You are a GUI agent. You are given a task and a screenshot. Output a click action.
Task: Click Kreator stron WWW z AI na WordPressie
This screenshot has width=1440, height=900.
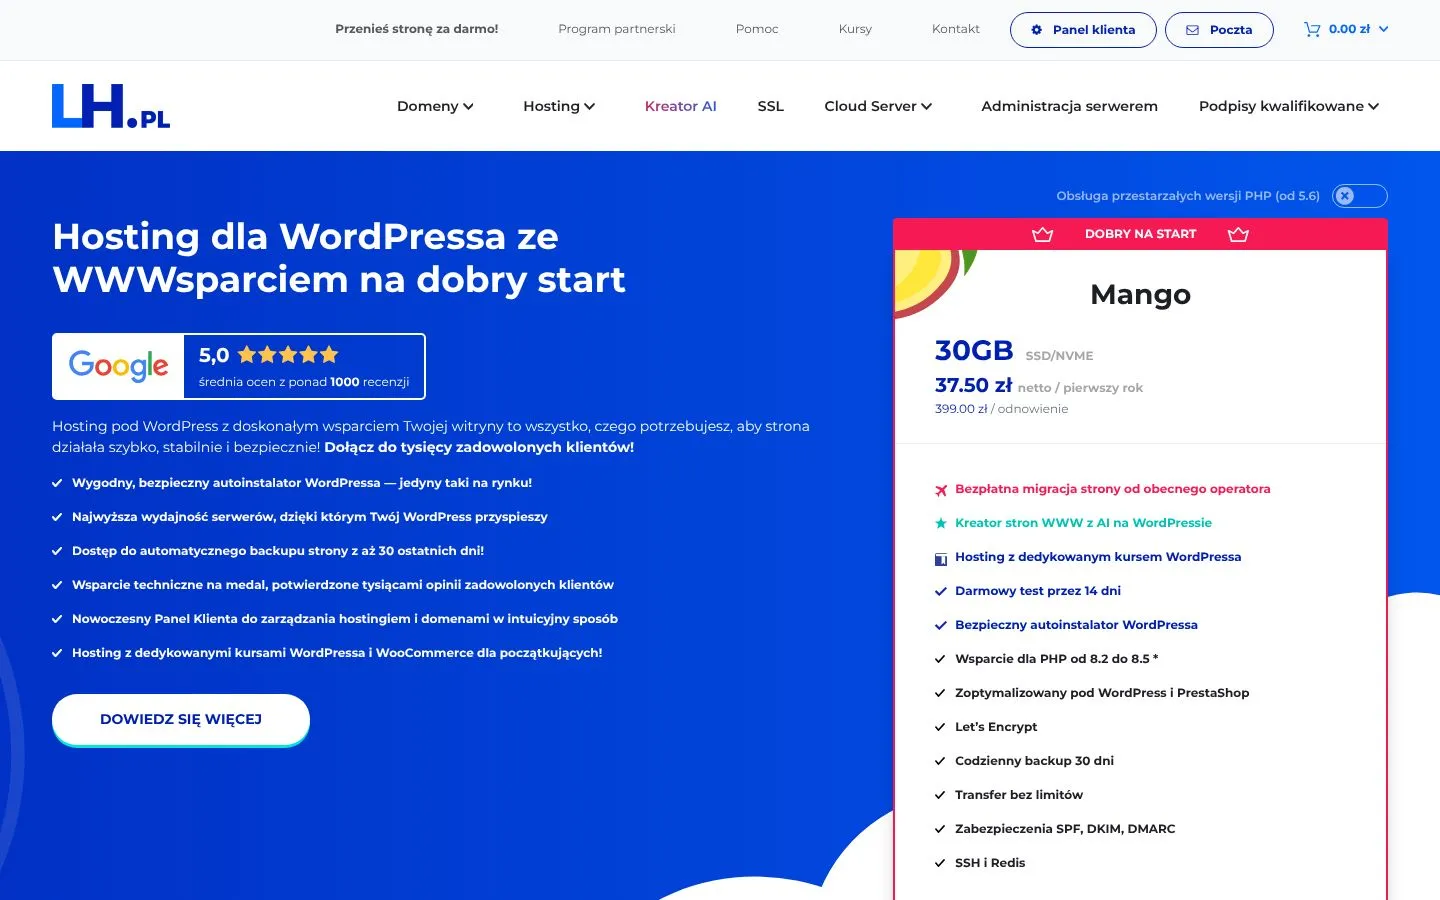point(1083,523)
